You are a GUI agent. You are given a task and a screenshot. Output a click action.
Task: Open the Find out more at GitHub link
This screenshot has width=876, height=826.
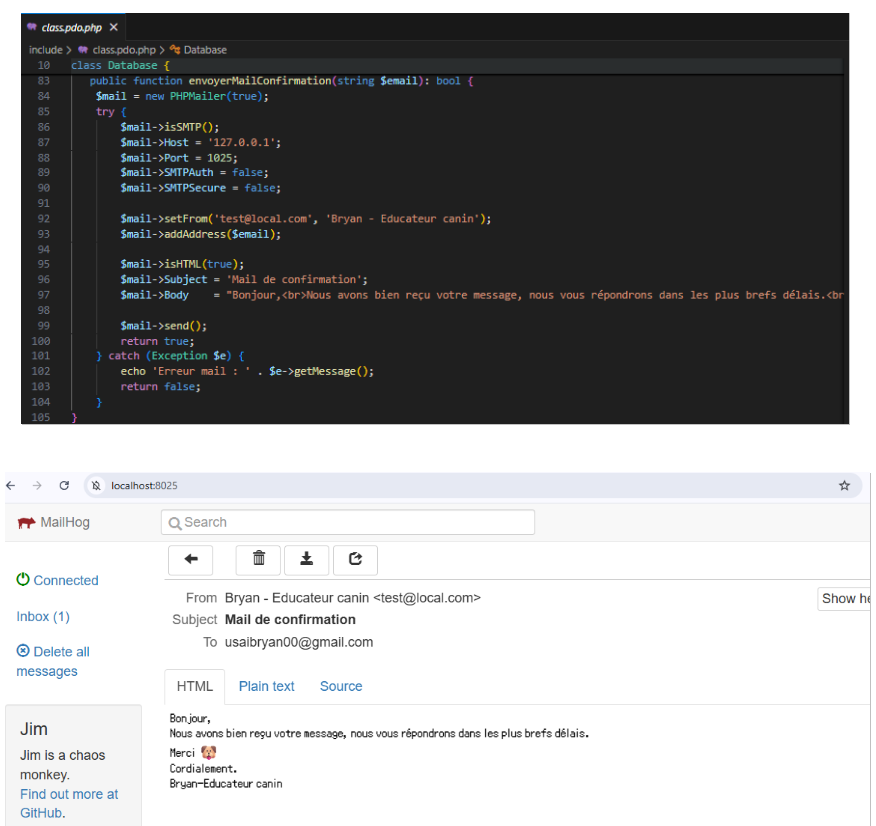click(69, 803)
